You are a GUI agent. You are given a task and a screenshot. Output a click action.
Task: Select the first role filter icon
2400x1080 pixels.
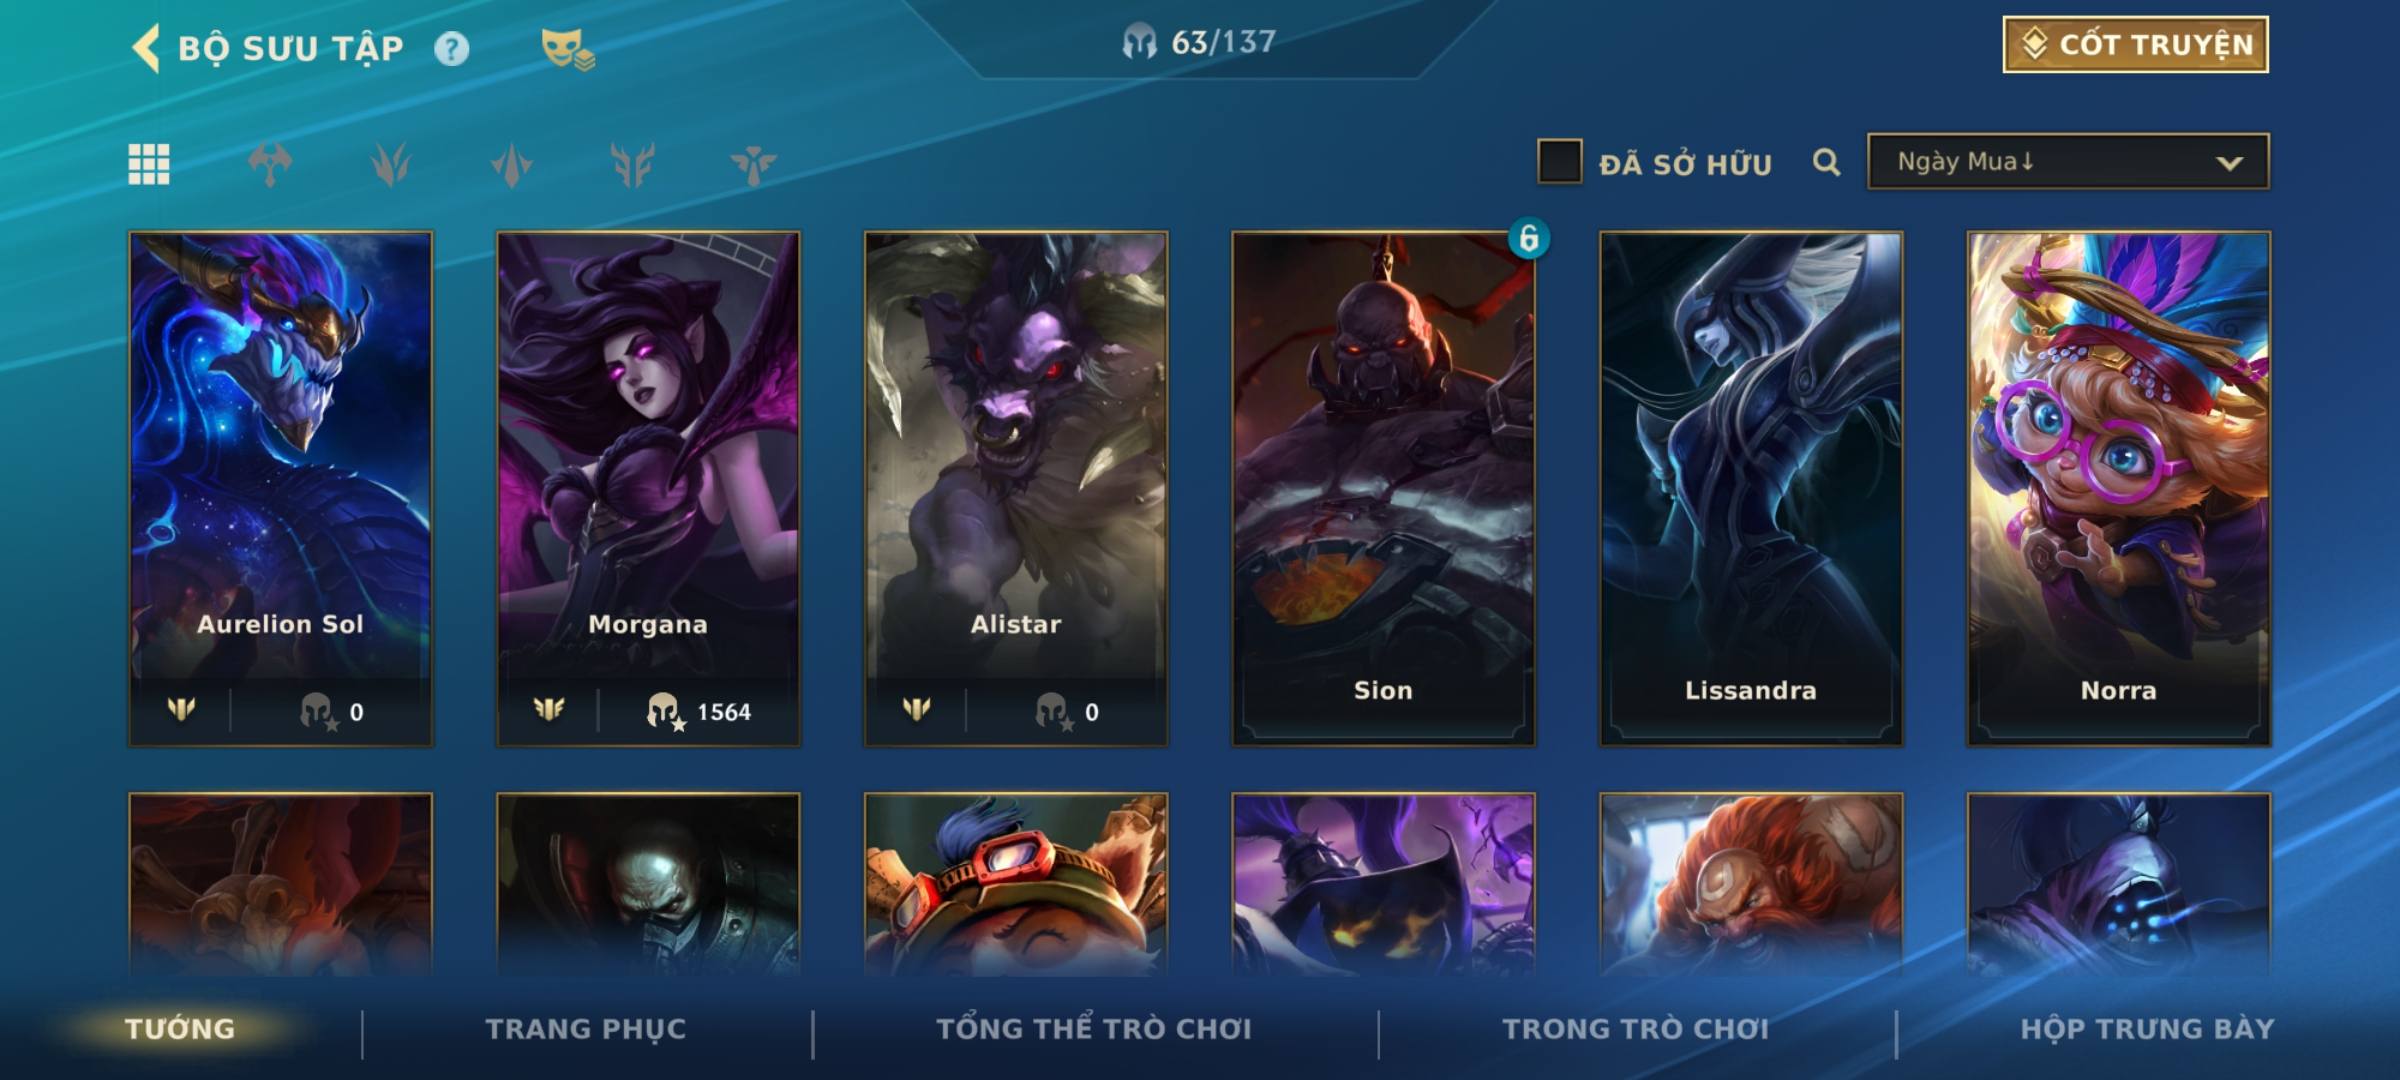[270, 164]
